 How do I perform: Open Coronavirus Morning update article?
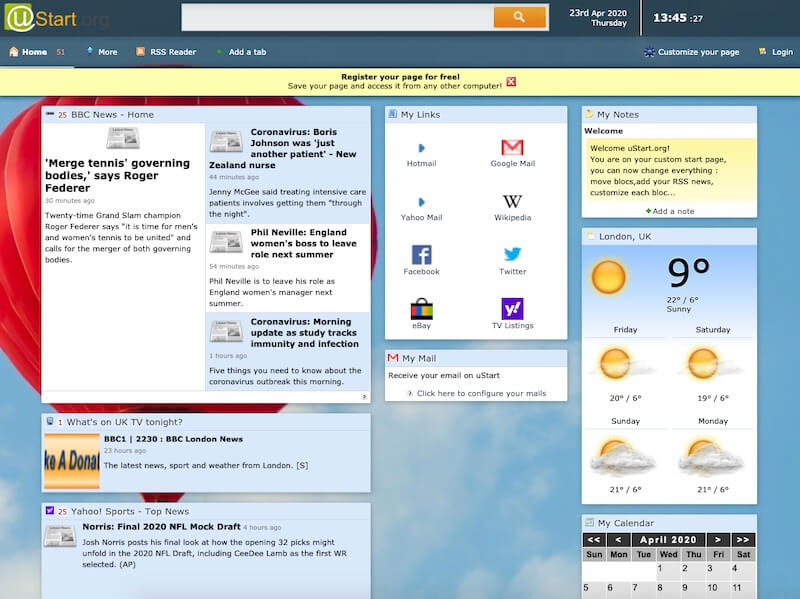(305, 333)
